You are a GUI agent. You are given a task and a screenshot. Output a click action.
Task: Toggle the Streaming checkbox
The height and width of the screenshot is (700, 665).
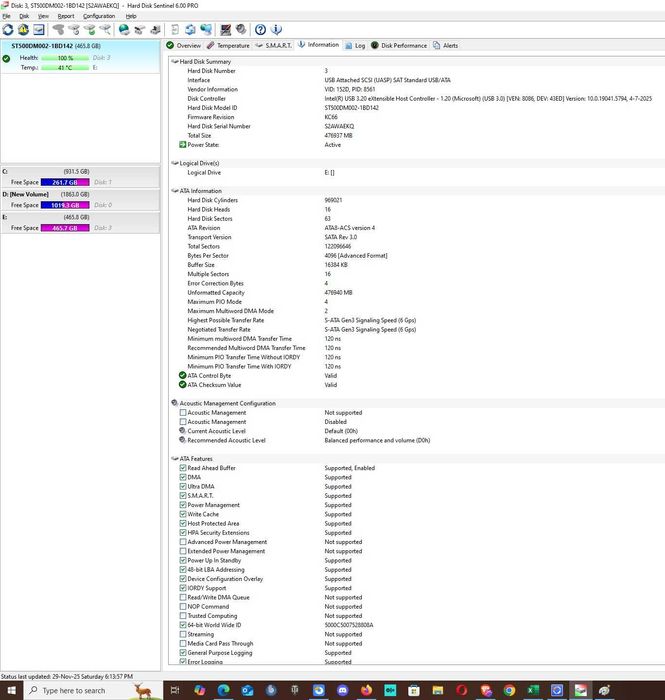[x=183, y=634]
